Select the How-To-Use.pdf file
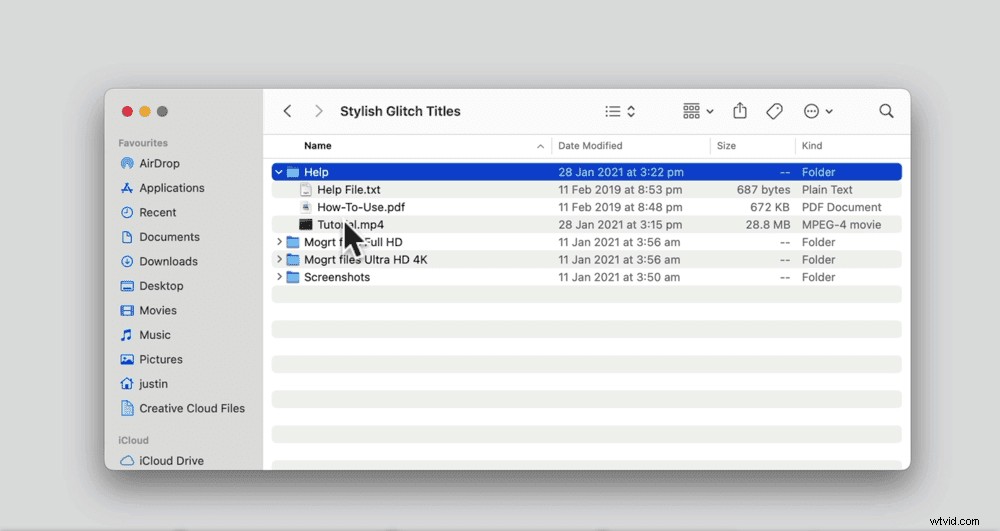This screenshot has height=531, width=1000. [x=360, y=207]
